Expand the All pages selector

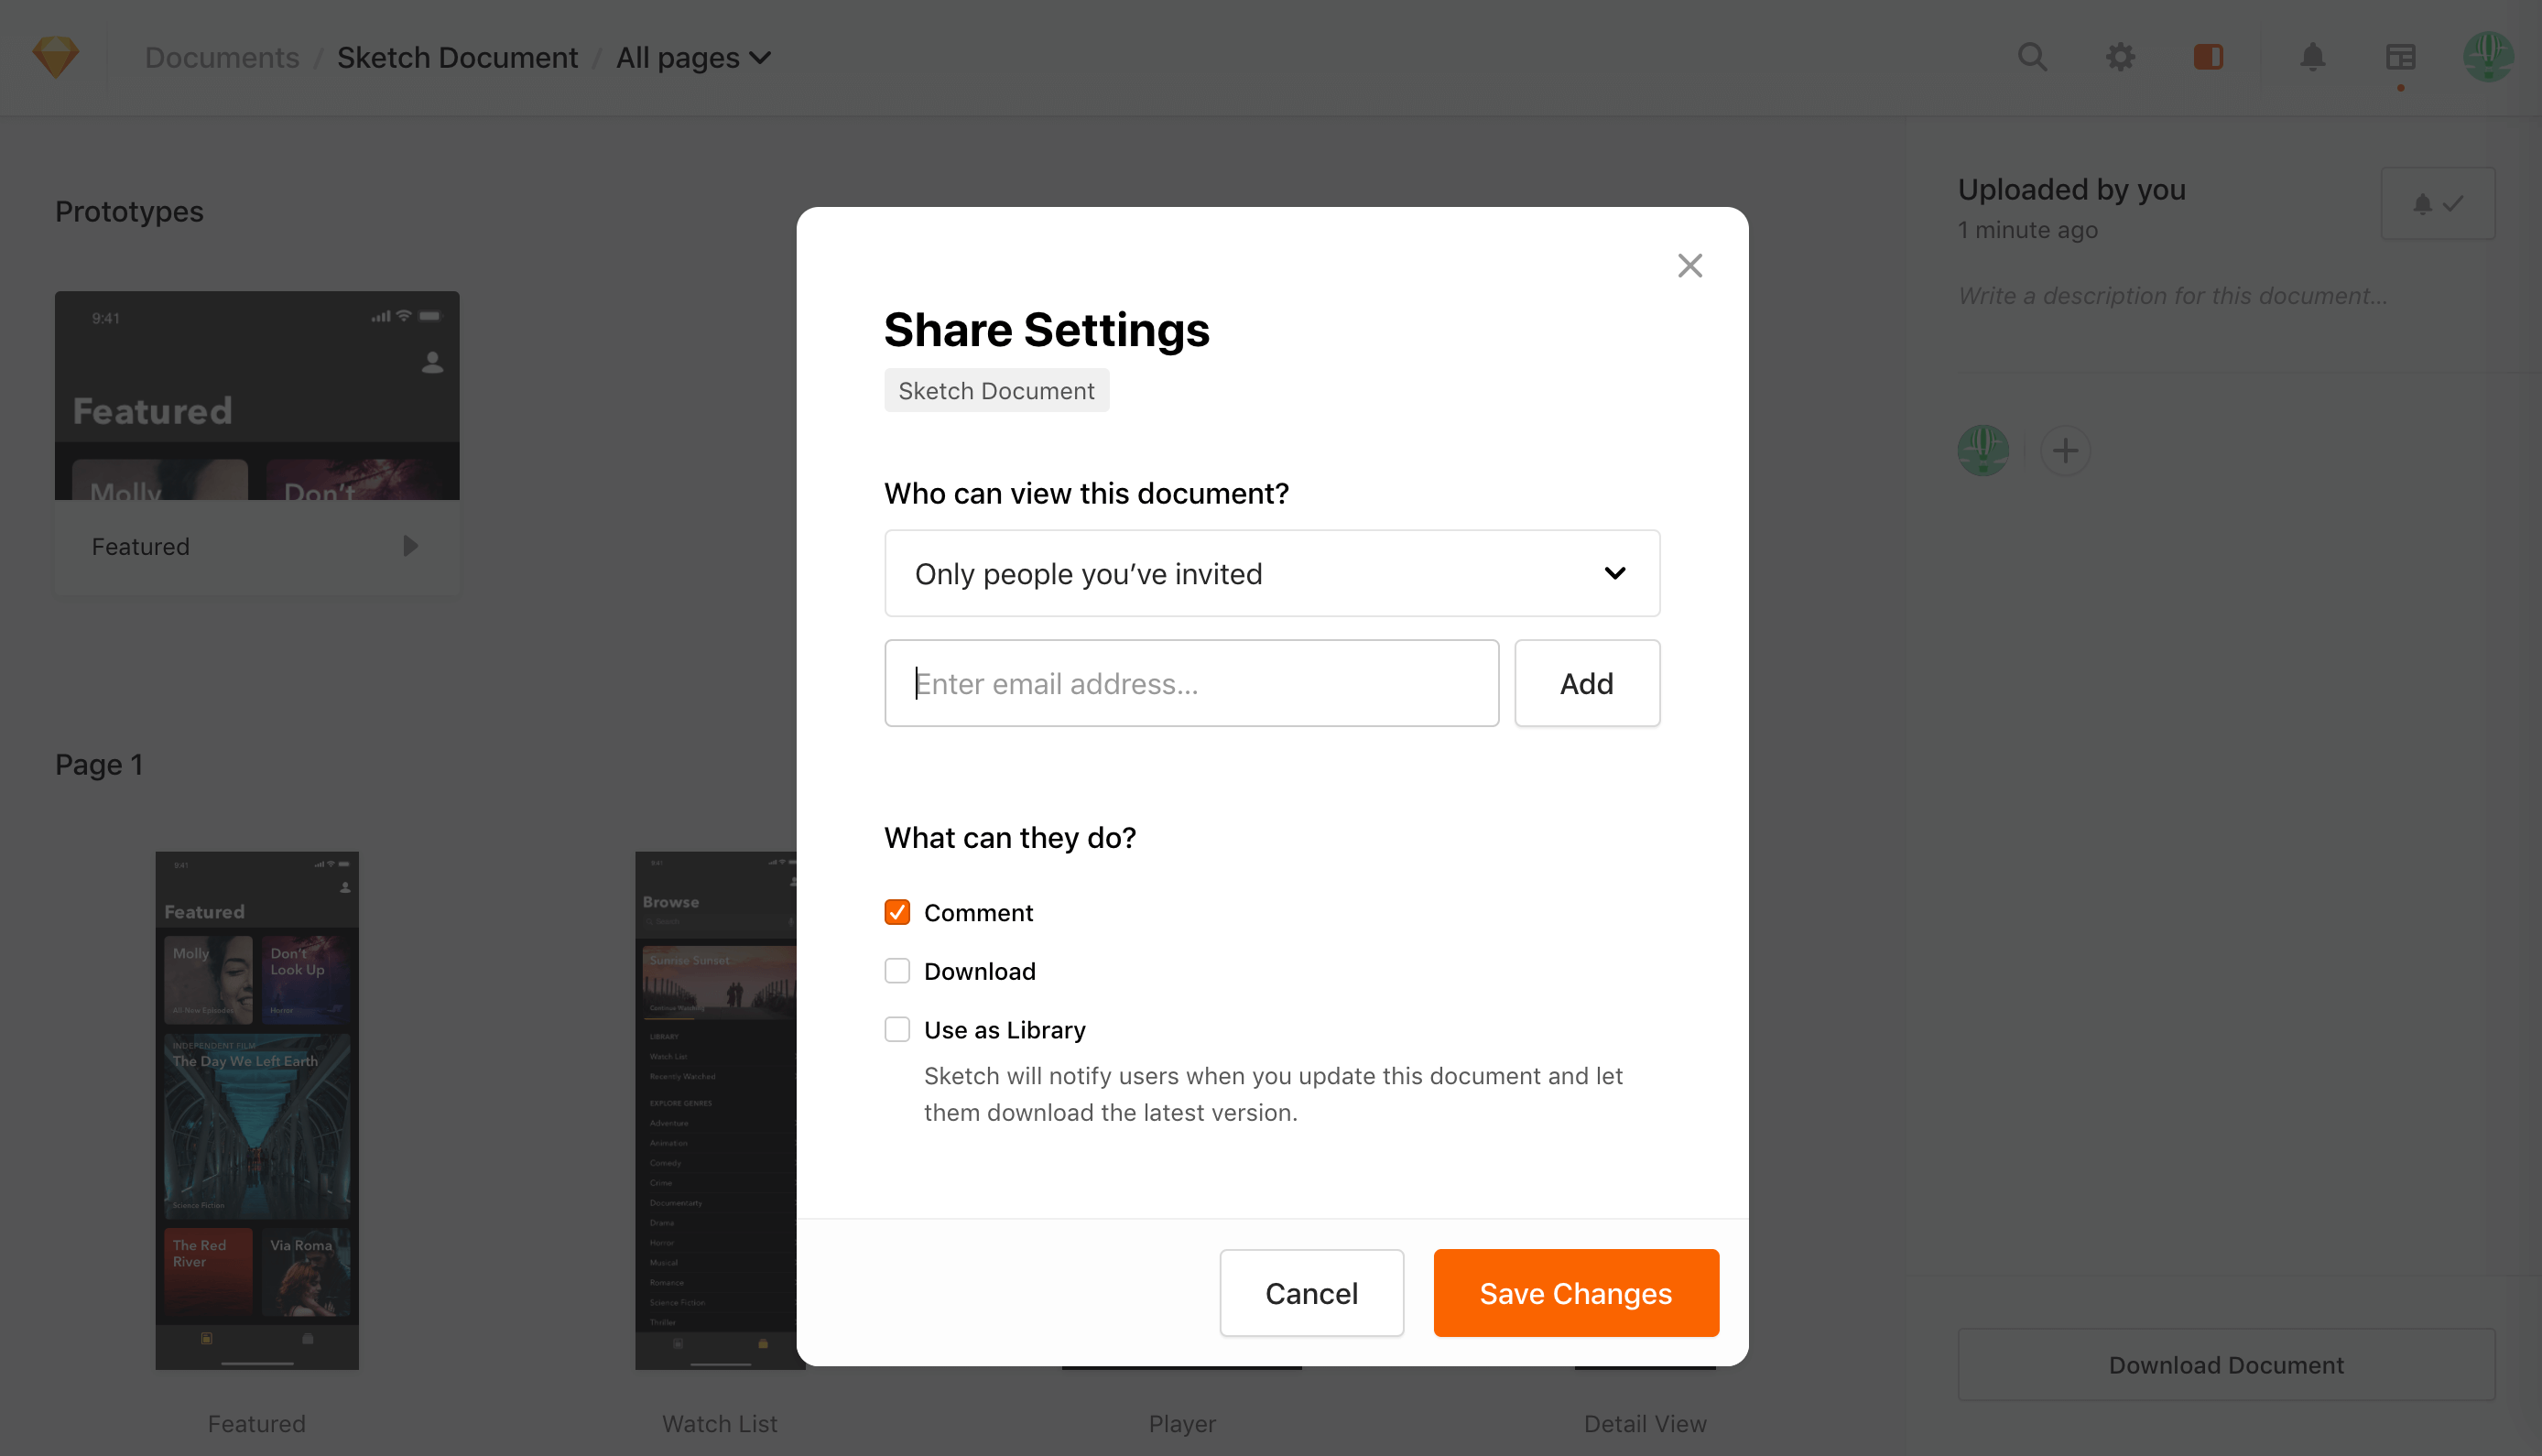pos(693,57)
